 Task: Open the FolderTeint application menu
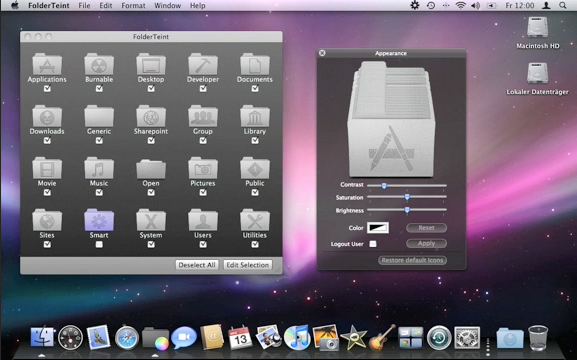[49, 6]
